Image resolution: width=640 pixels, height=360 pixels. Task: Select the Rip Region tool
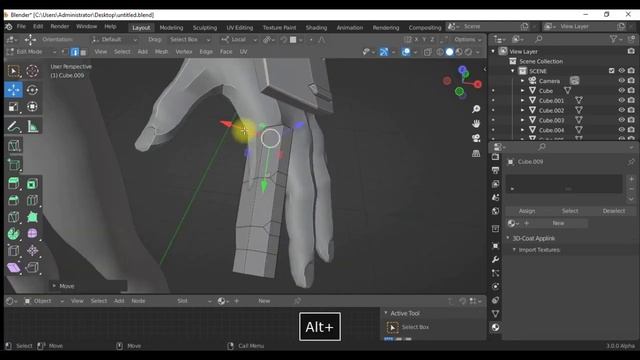click(32, 268)
